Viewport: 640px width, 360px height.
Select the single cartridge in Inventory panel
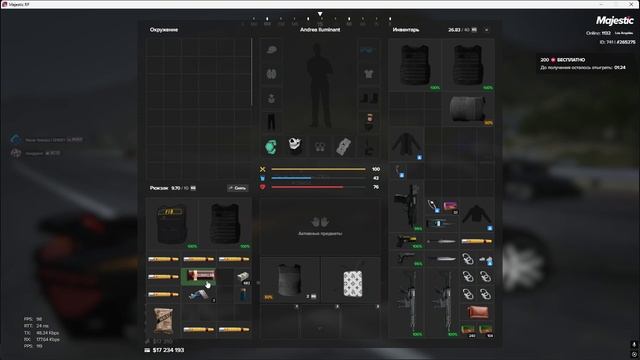(x=477, y=241)
